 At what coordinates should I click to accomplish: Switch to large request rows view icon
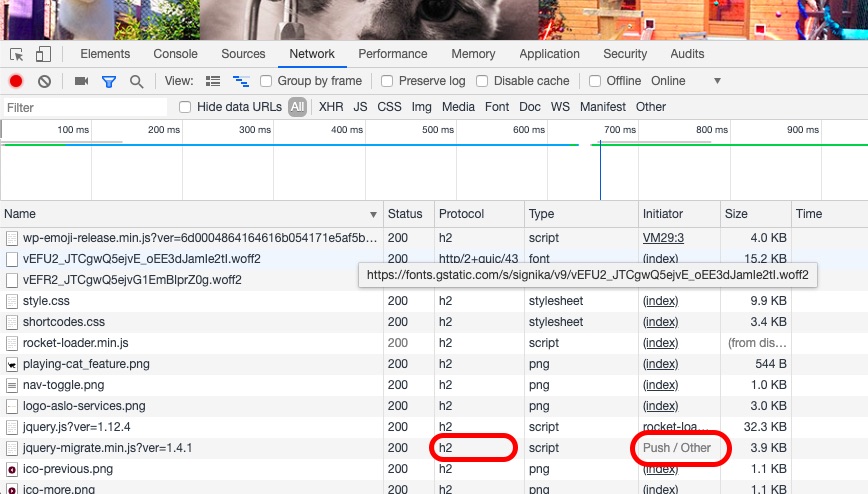pos(213,81)
